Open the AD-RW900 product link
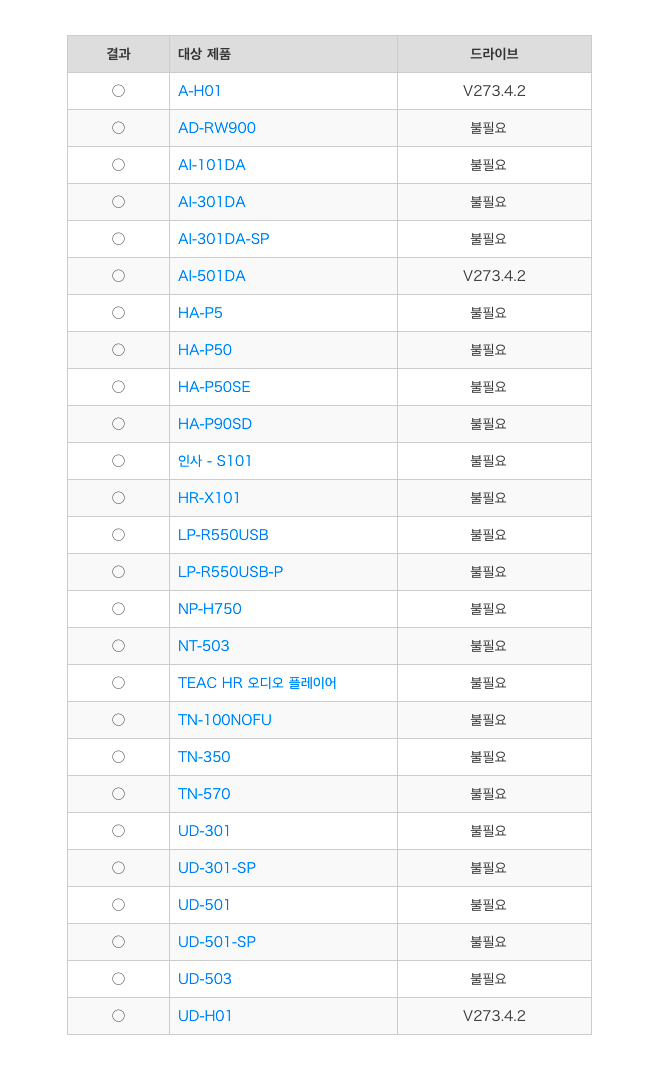Viewport: 650px width, 1069px height. click(217, 127)
